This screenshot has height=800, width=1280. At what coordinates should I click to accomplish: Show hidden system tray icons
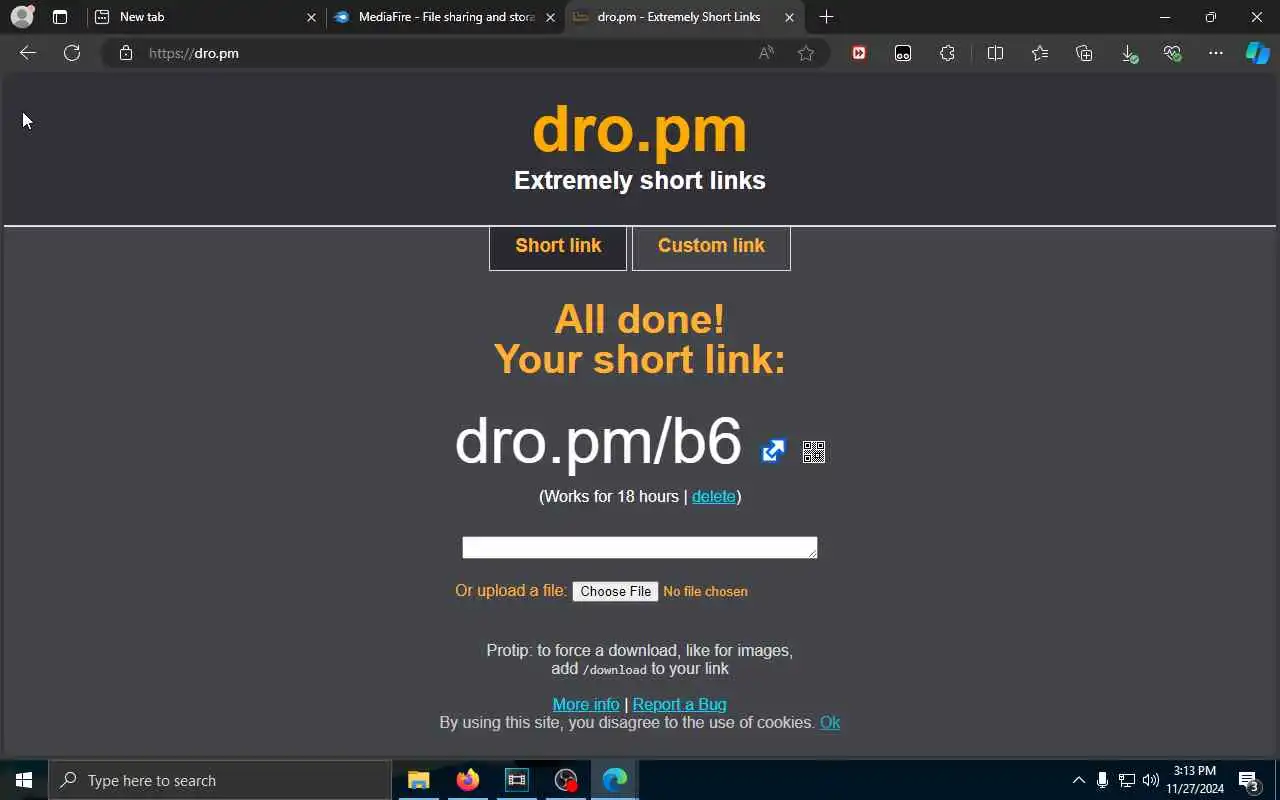1078,780
